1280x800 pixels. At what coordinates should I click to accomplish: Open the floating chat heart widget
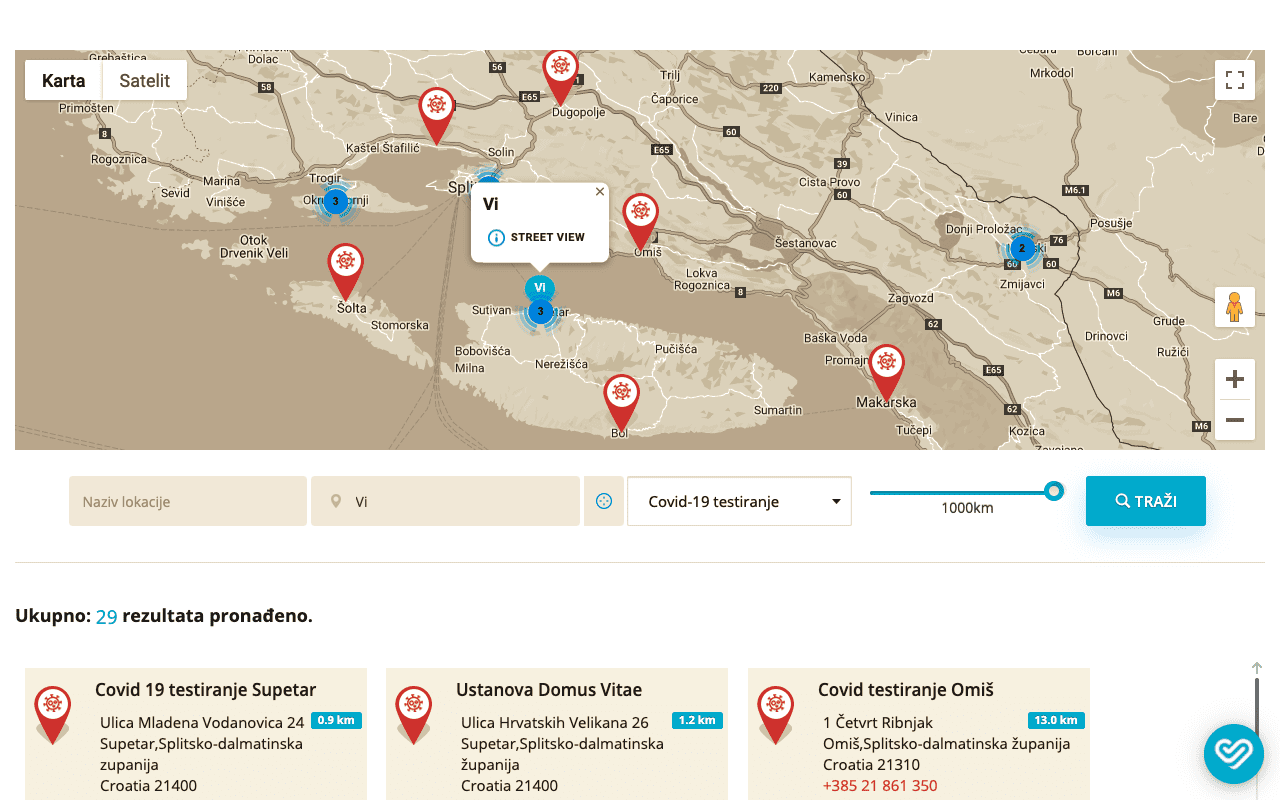(x=1233, y=753)
